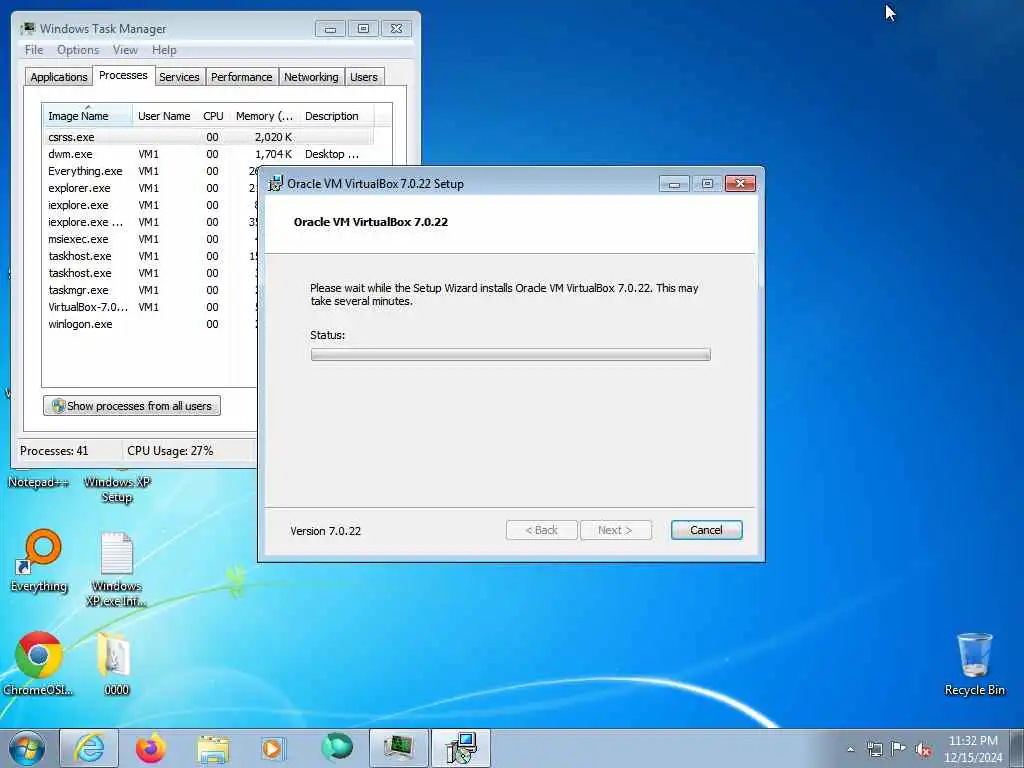
Task: Select the taskmgr.exe process row
Action: (150, 290)
